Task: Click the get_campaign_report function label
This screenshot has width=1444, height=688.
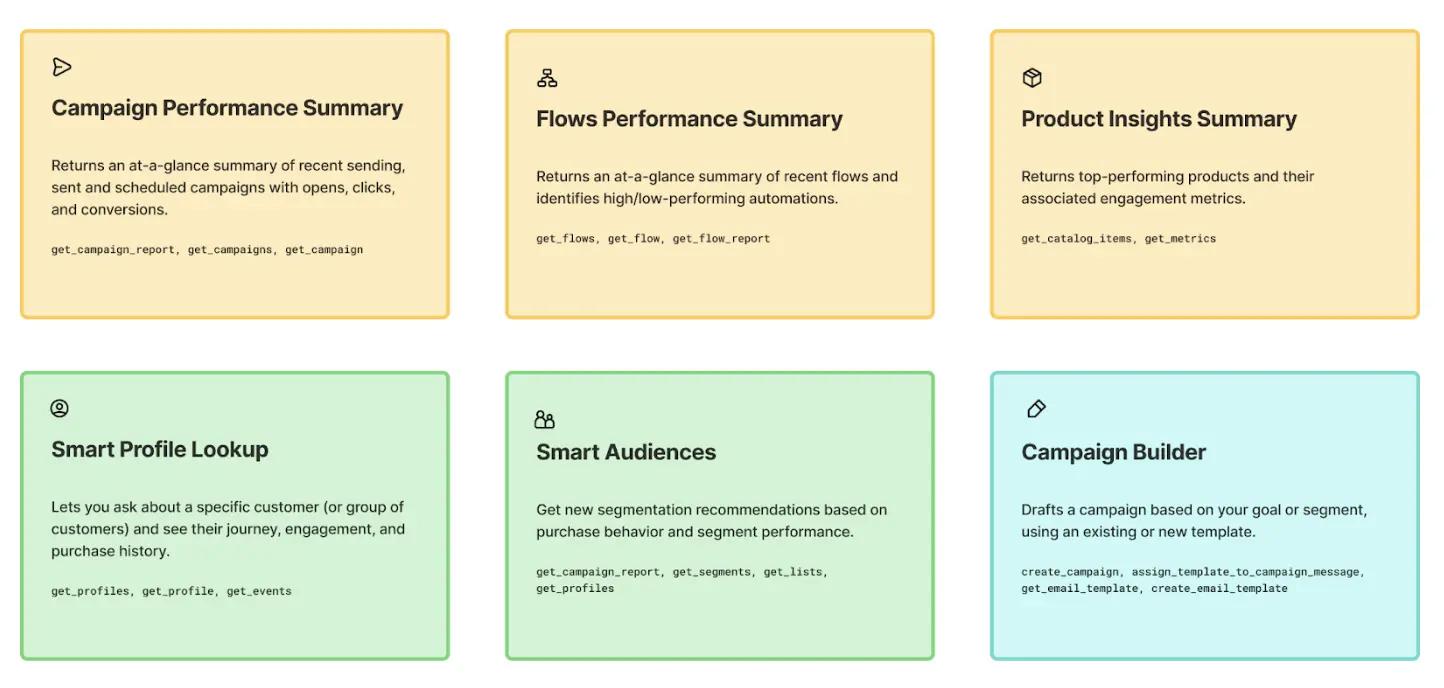Action: (112, 249)
